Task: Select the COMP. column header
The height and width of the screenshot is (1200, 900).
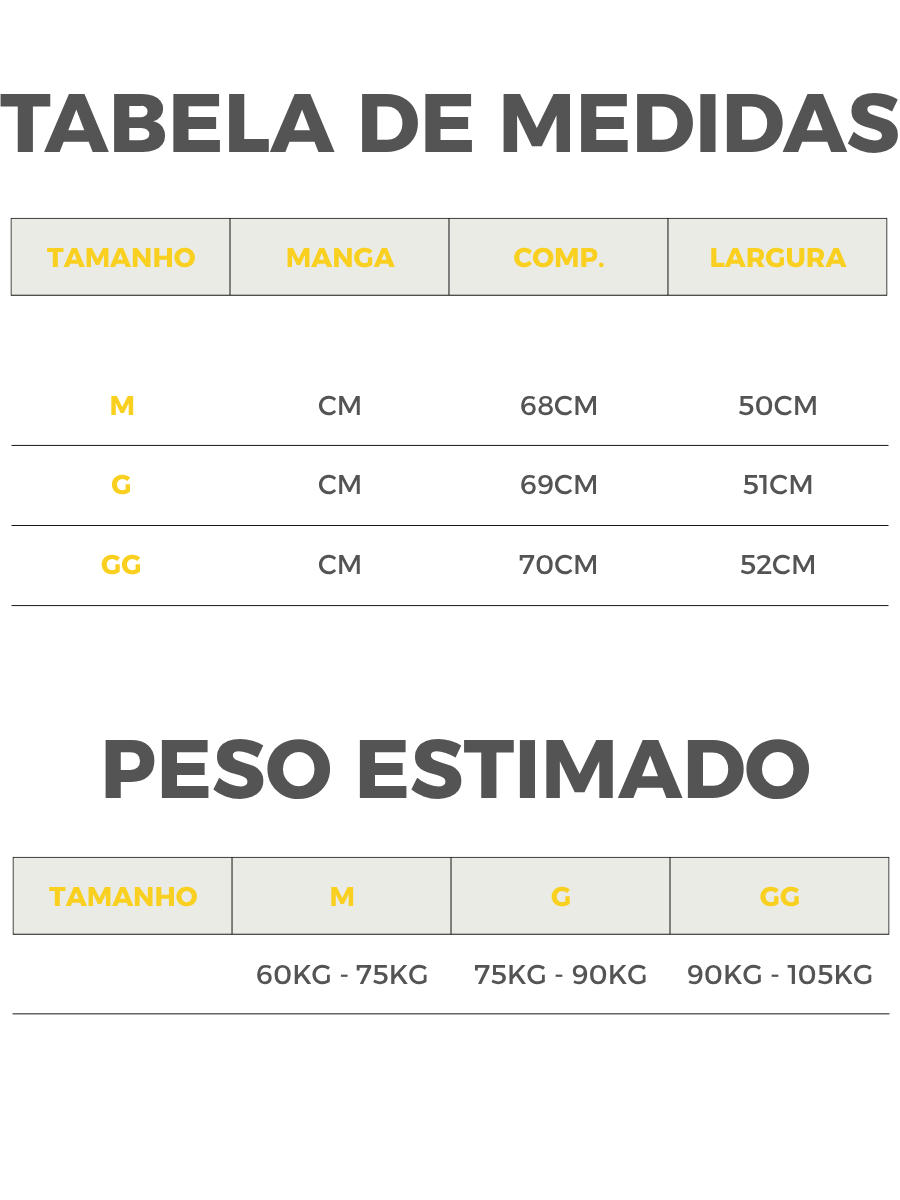Action: [559, 258]
